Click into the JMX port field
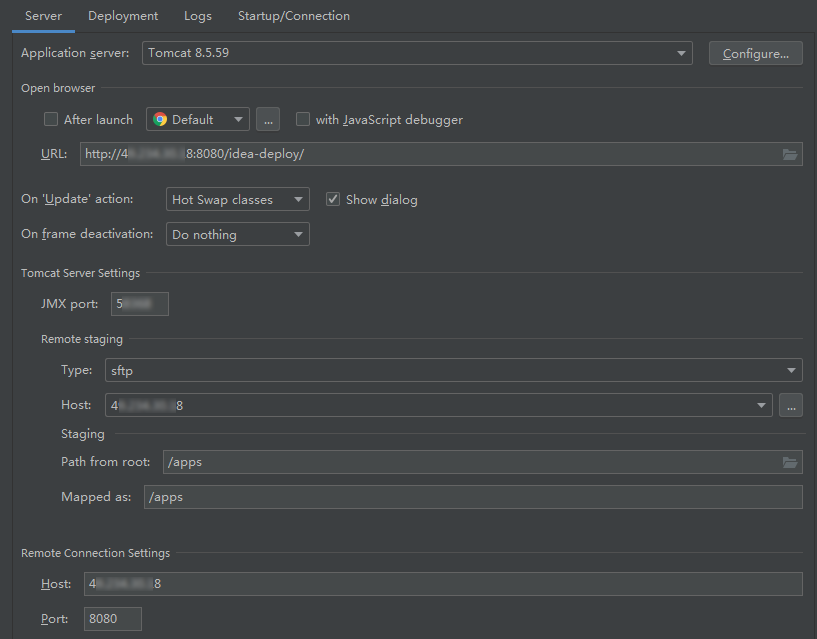The width and height of the screenshot is (817, 639). (x=140, y=304)
